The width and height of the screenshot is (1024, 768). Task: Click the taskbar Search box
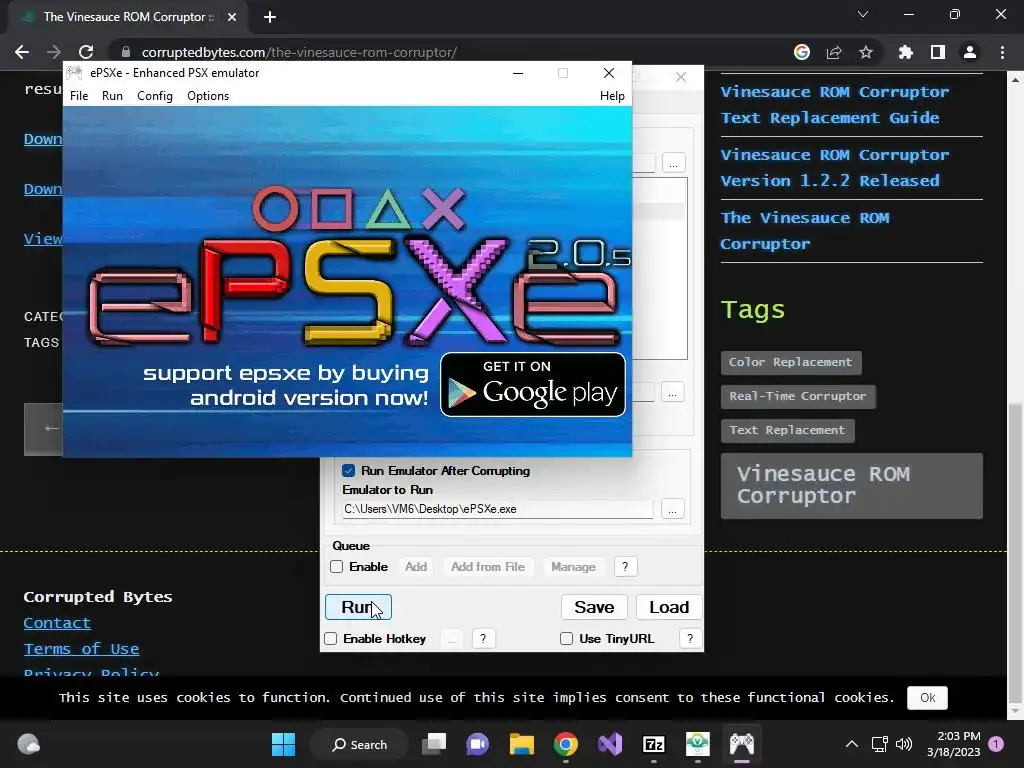pos(359,744)
